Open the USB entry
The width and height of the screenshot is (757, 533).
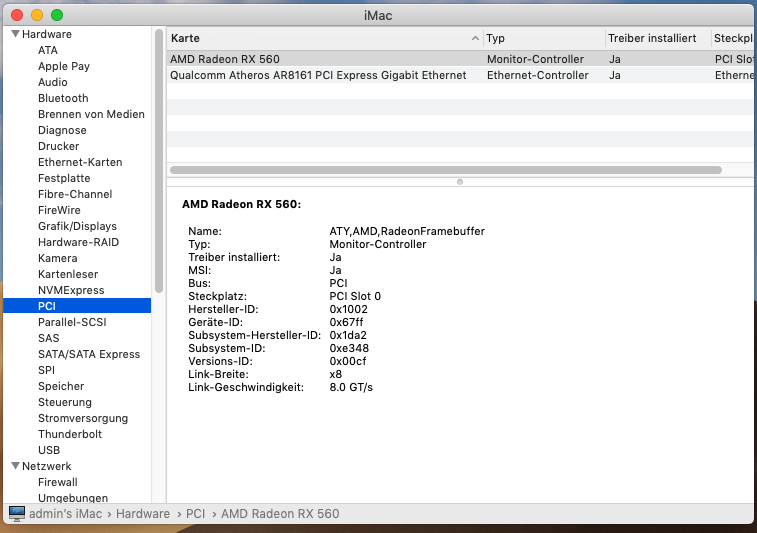coord(49,450)
